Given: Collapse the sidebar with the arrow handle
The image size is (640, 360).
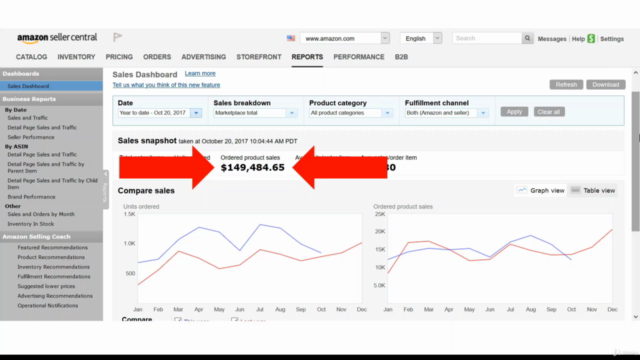Looking at the screenshot, I should (x=106, y=174).
